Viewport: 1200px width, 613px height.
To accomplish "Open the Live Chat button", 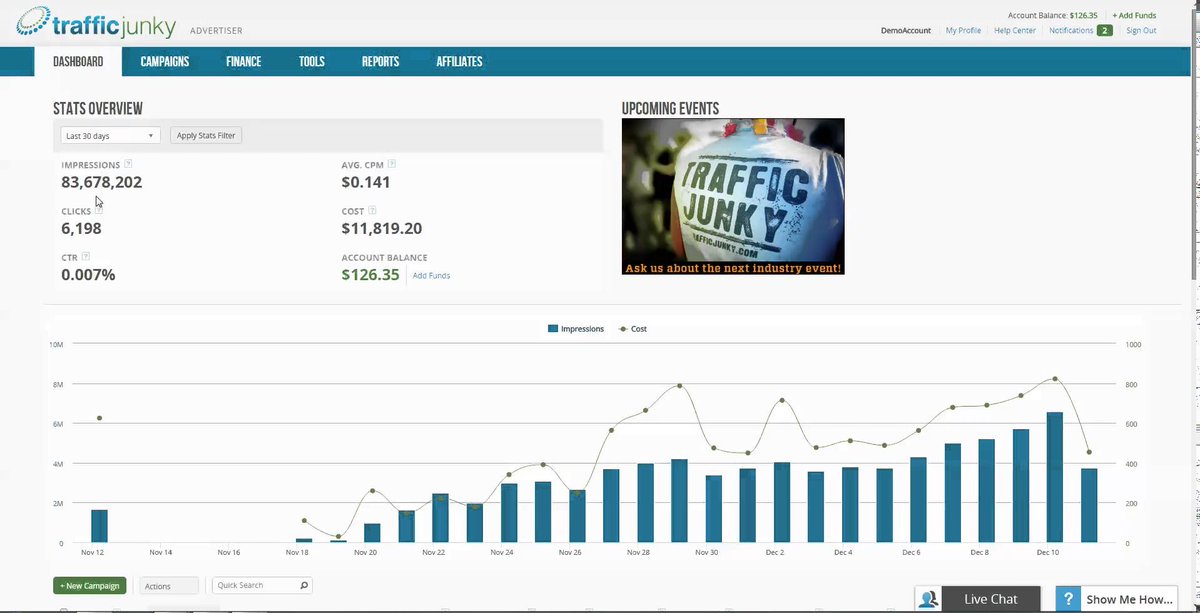I will 978,600.
